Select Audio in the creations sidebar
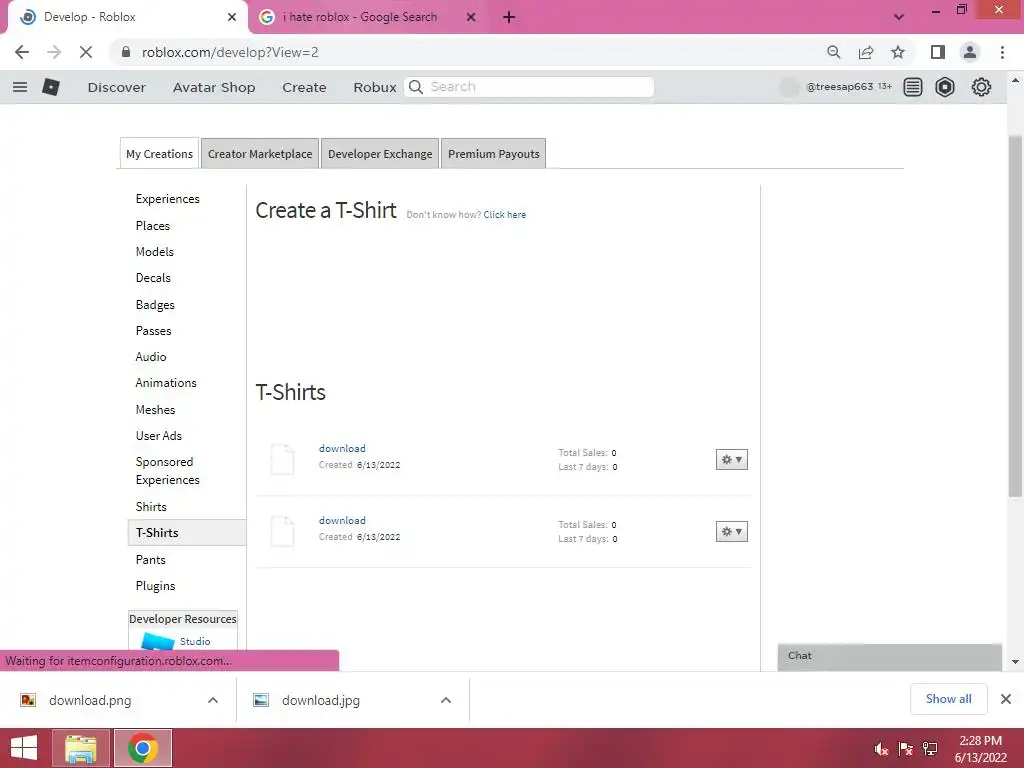This screenshot has height=768, width=1024. pyautogui.click(x=151, y=357)
